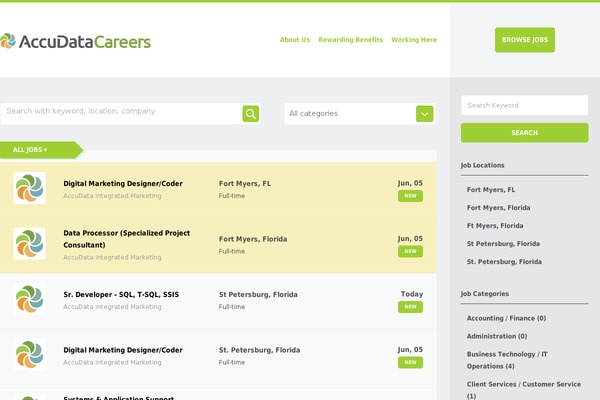
Task: Open Digital Marketing Designer/Coder in Fort Myers, FL
Action: pyautogui.click(x=123, y=183)
